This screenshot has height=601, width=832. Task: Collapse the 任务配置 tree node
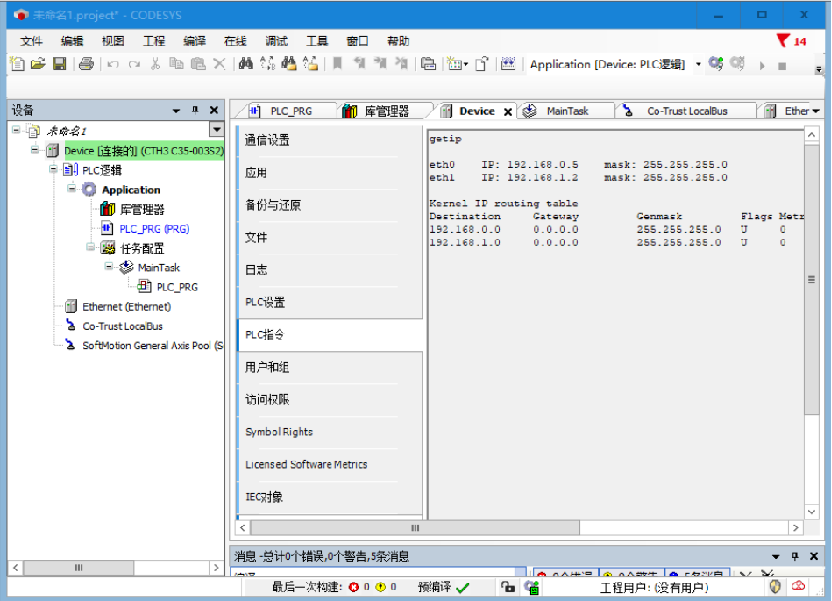tap(90, 247)
